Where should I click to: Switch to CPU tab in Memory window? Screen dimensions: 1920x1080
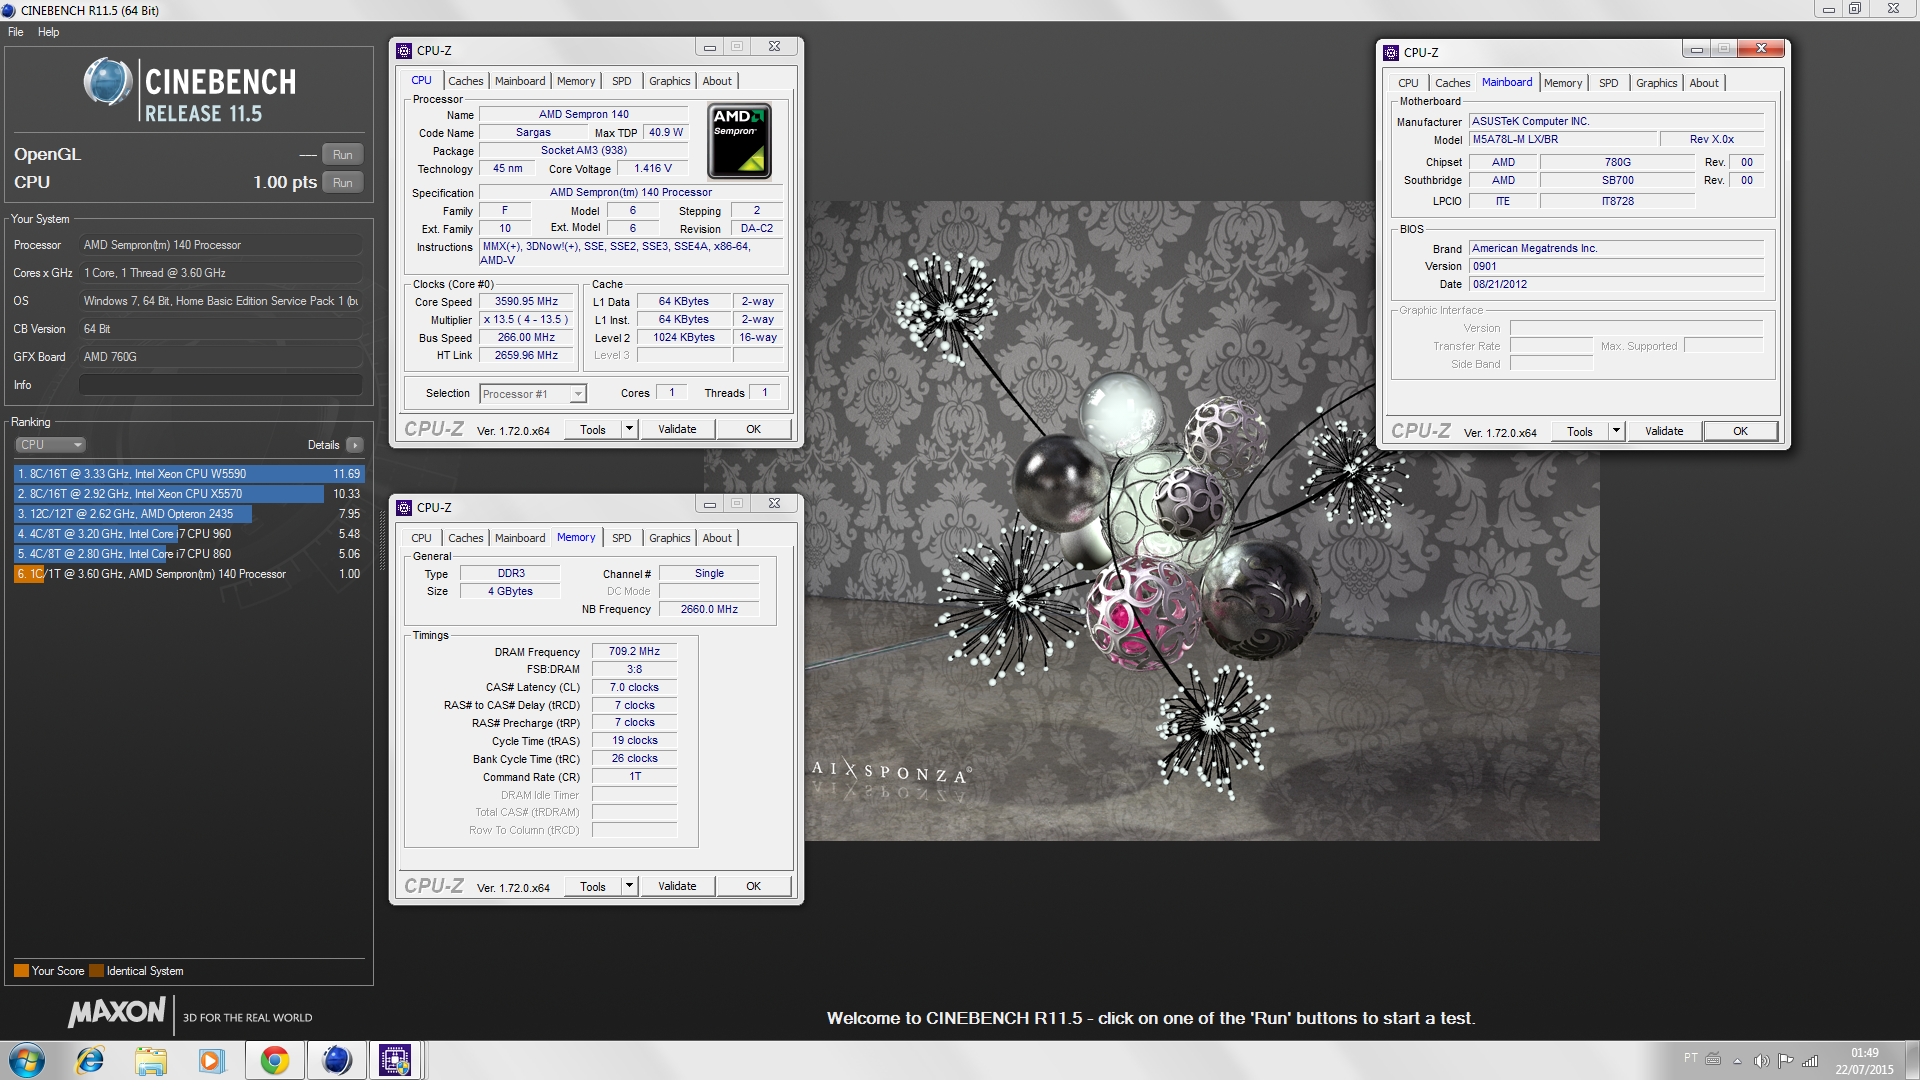(x=421, y=538)
